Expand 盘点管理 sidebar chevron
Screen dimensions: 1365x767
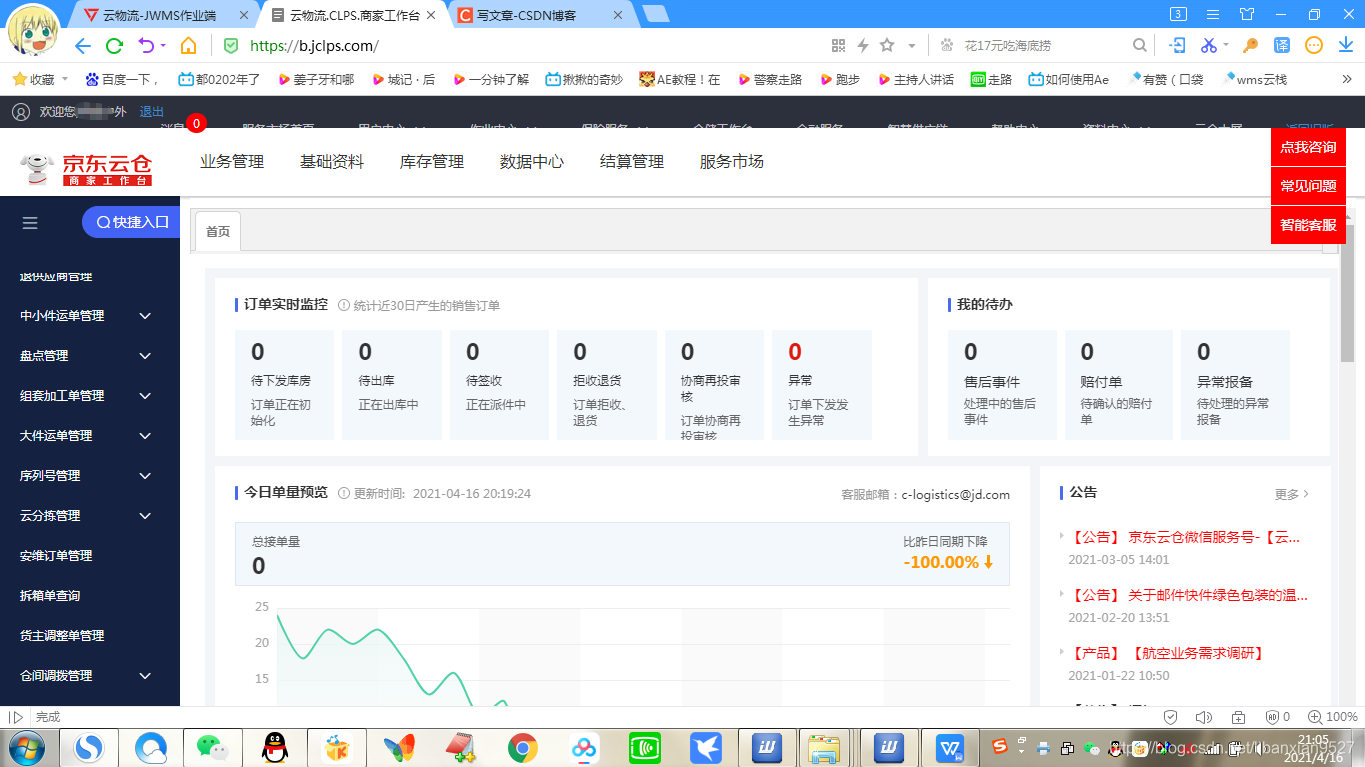[x=145, y=356]
